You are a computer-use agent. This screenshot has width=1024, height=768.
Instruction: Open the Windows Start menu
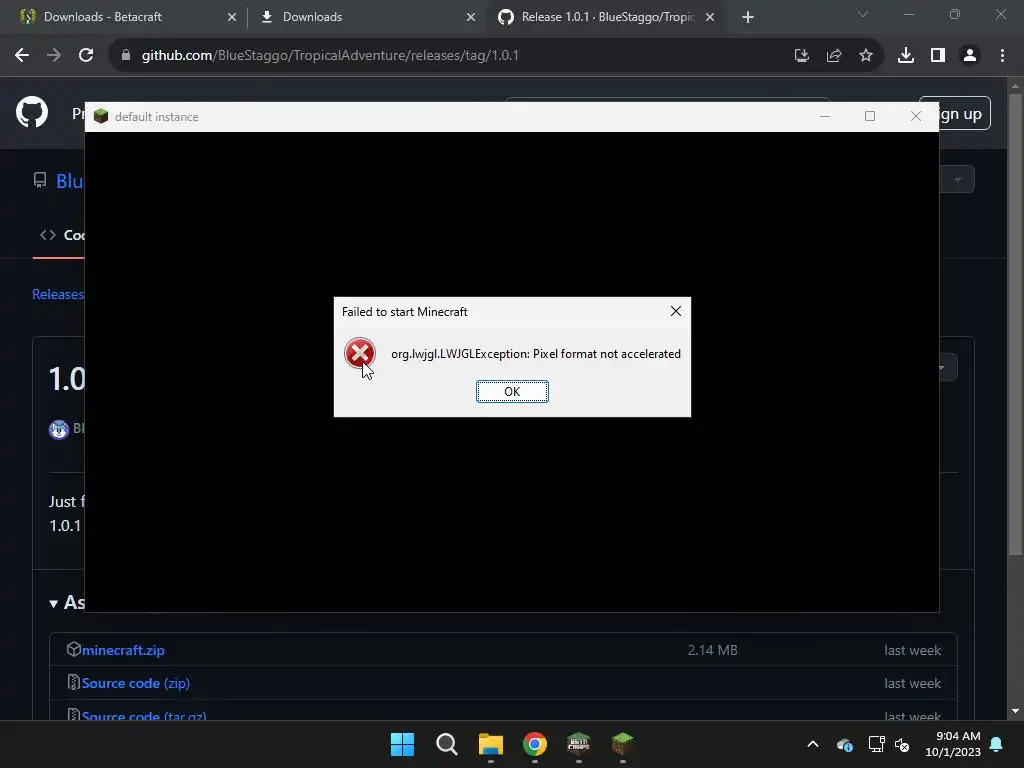[x=402, y=744]
